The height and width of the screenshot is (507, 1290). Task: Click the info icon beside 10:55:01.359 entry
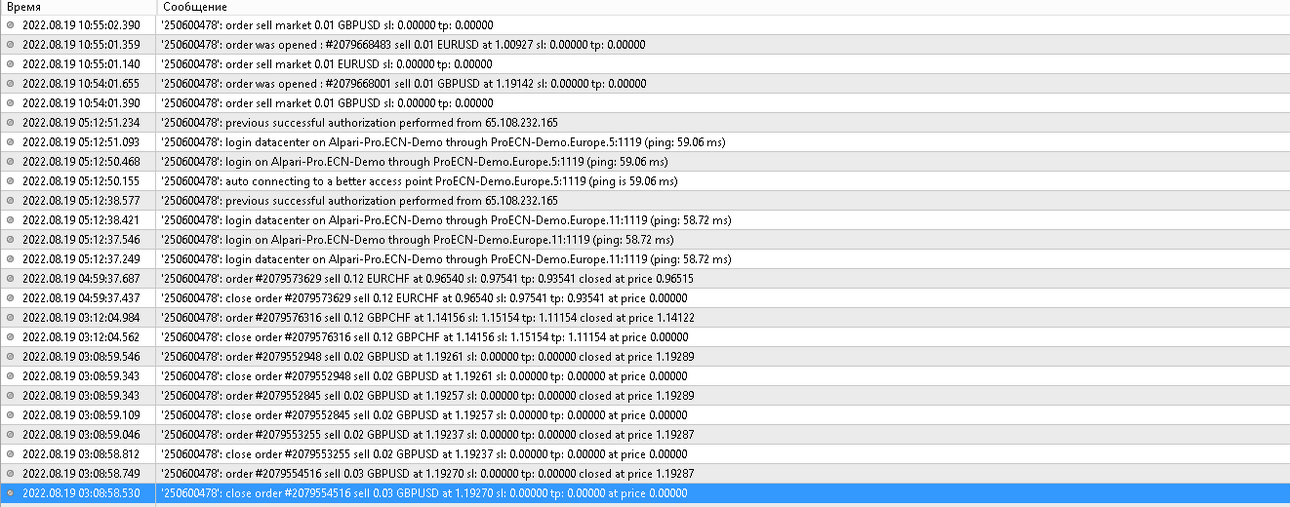tap(11, 45)
